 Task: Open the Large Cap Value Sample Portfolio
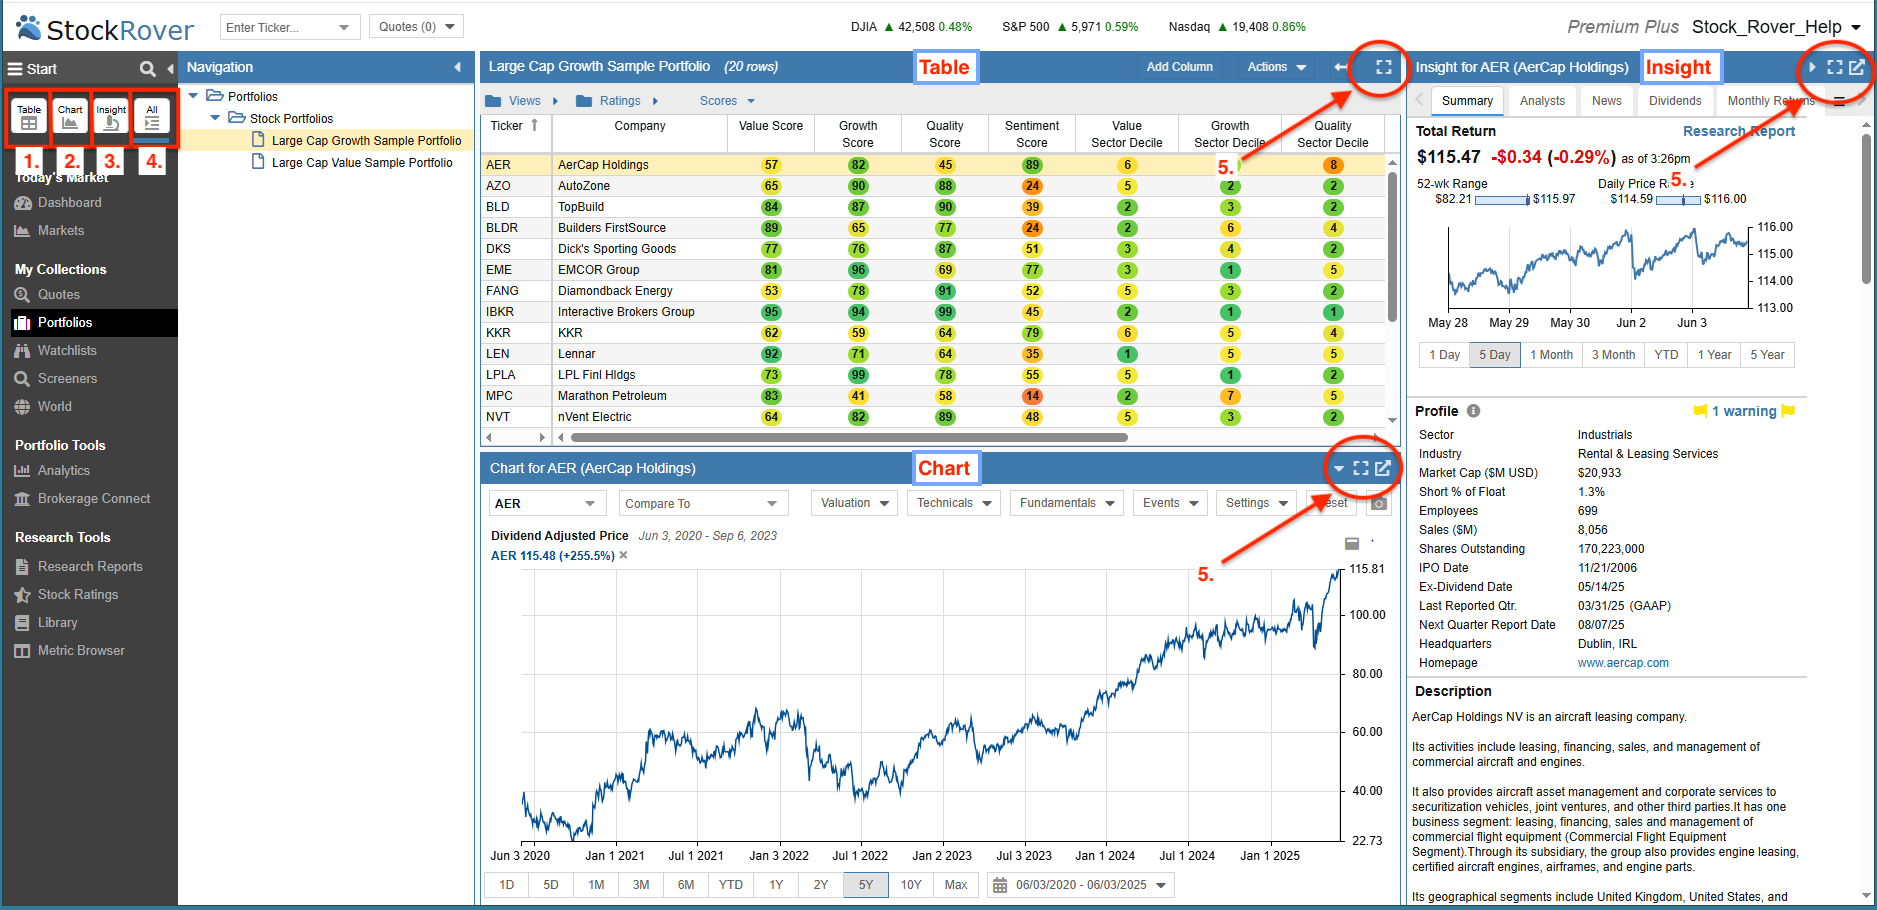(x=362, y=163)
